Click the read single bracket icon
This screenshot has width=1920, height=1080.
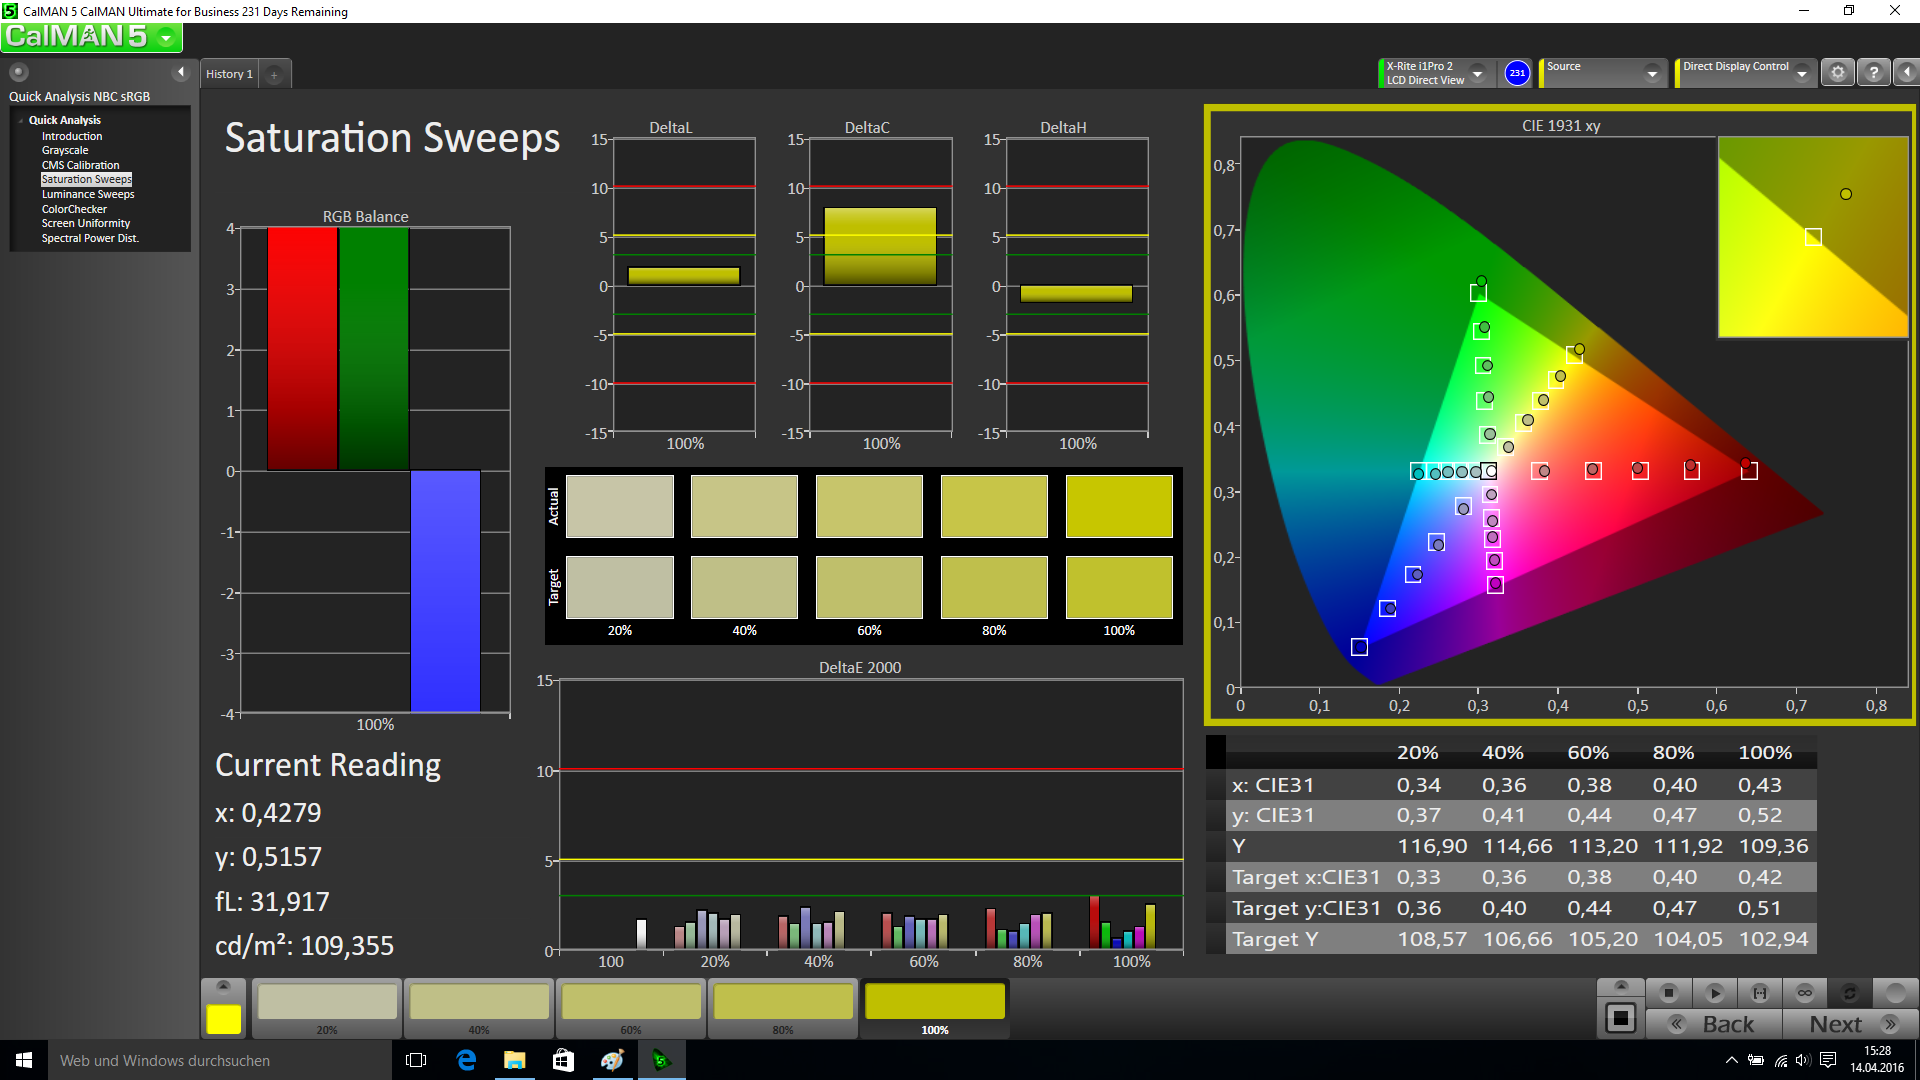pos(1759,993)
